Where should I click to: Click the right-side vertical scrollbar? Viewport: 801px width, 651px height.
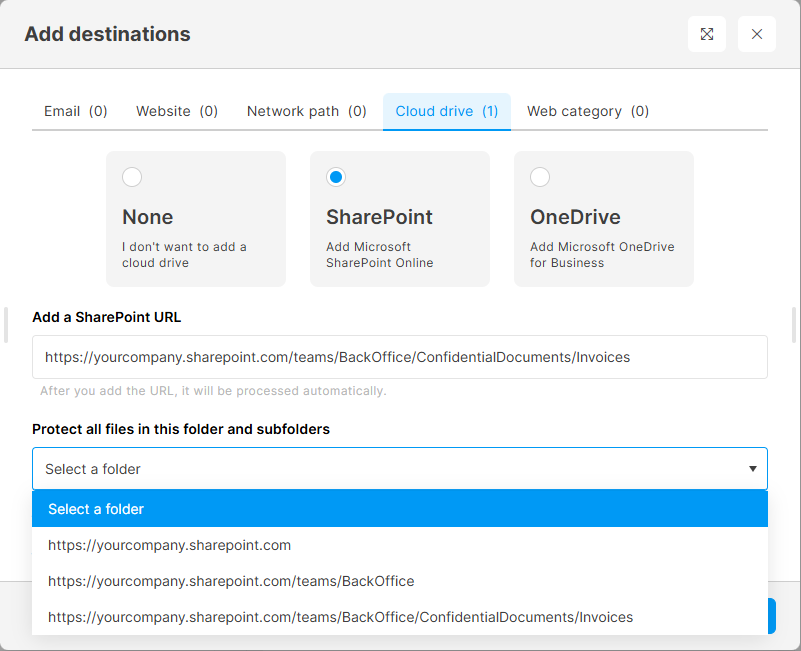794,325
